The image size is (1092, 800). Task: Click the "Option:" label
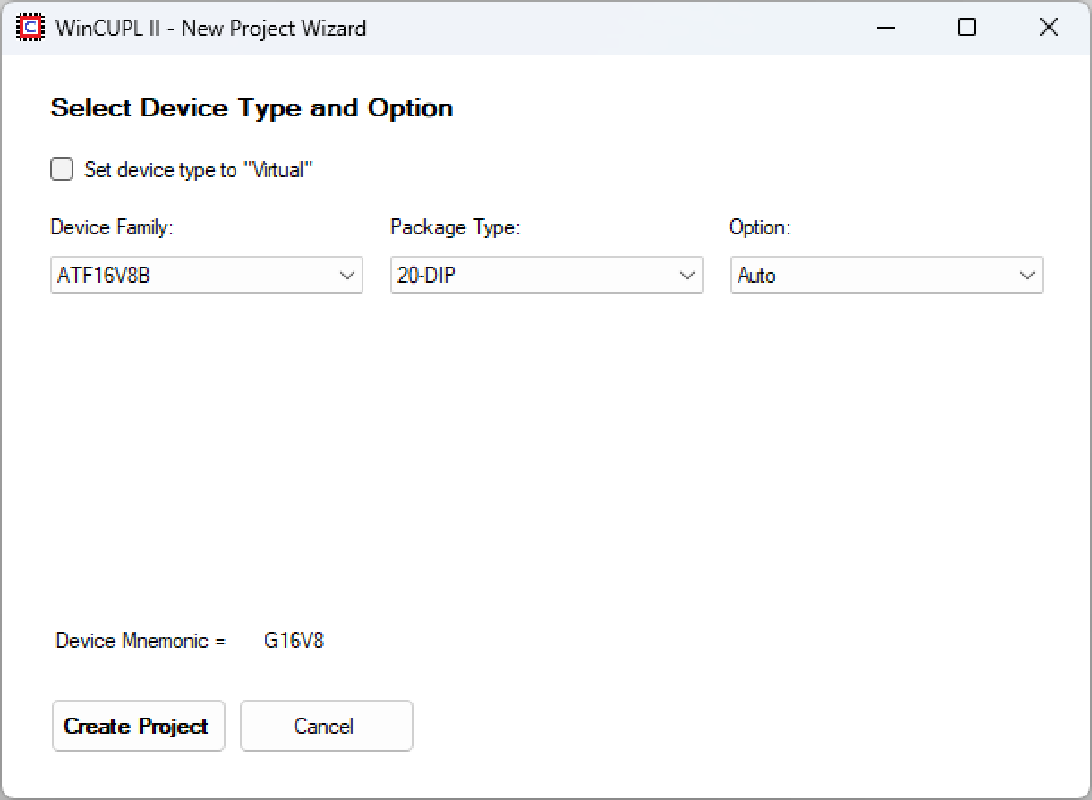tap(760, 228)
